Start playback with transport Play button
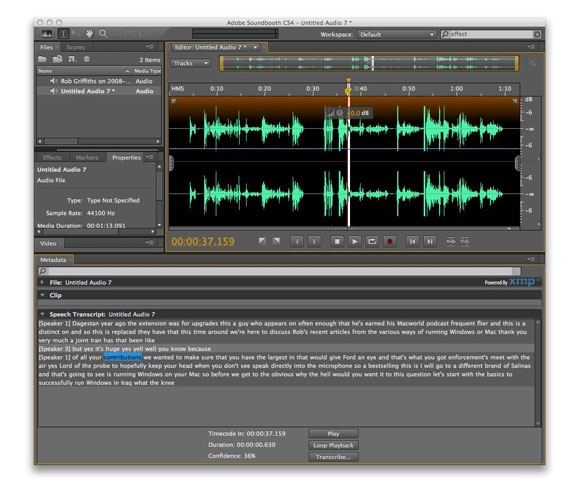This screenshot has width=586, height=494. pyautogui.click(x=354, y=241)
